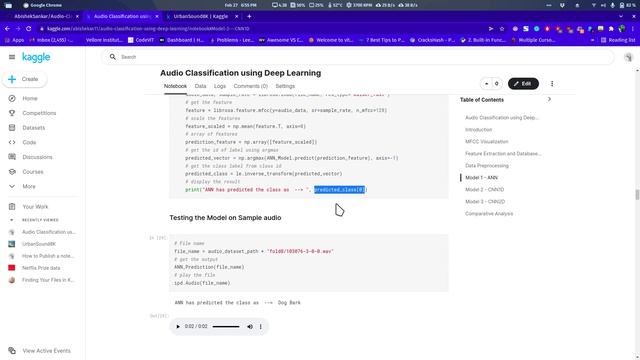Viewport: 640px width, 360px height.
Task: Open the Chrome extensions puzzle icon
Action: pyautogui.click(x=611, y=29)
